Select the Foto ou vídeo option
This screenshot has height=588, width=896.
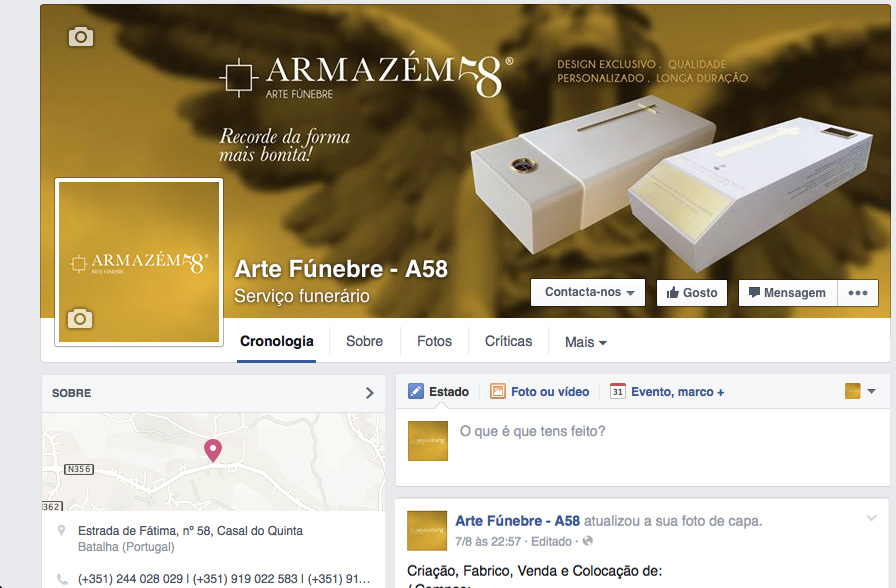click(539, 391)
